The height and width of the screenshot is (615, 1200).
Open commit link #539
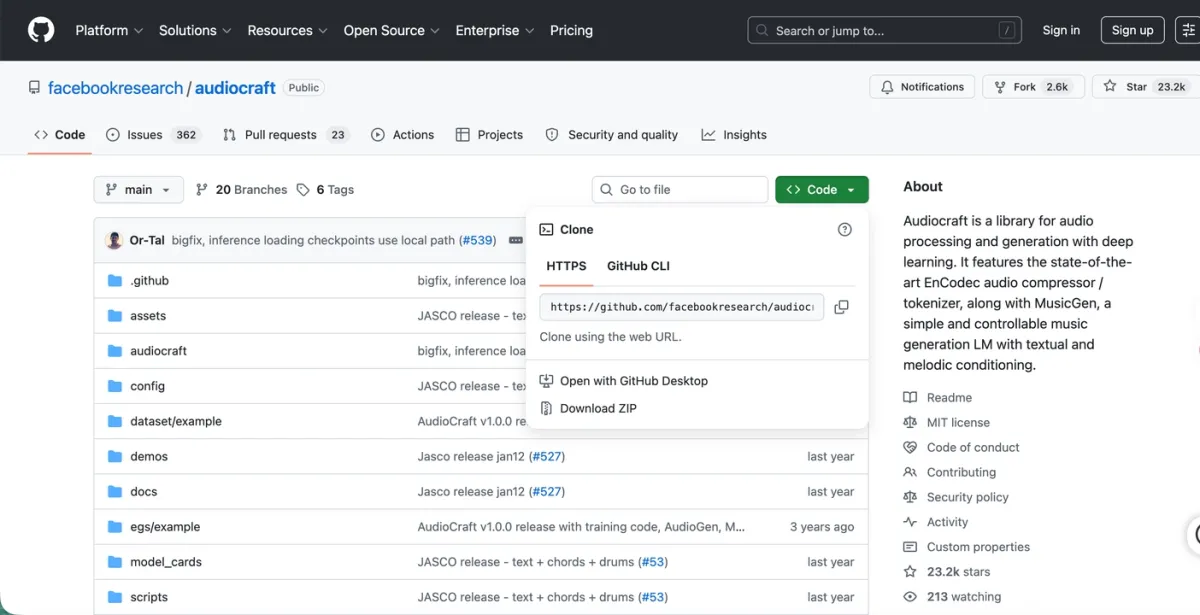pyautogui.click(x=476, y=240)
